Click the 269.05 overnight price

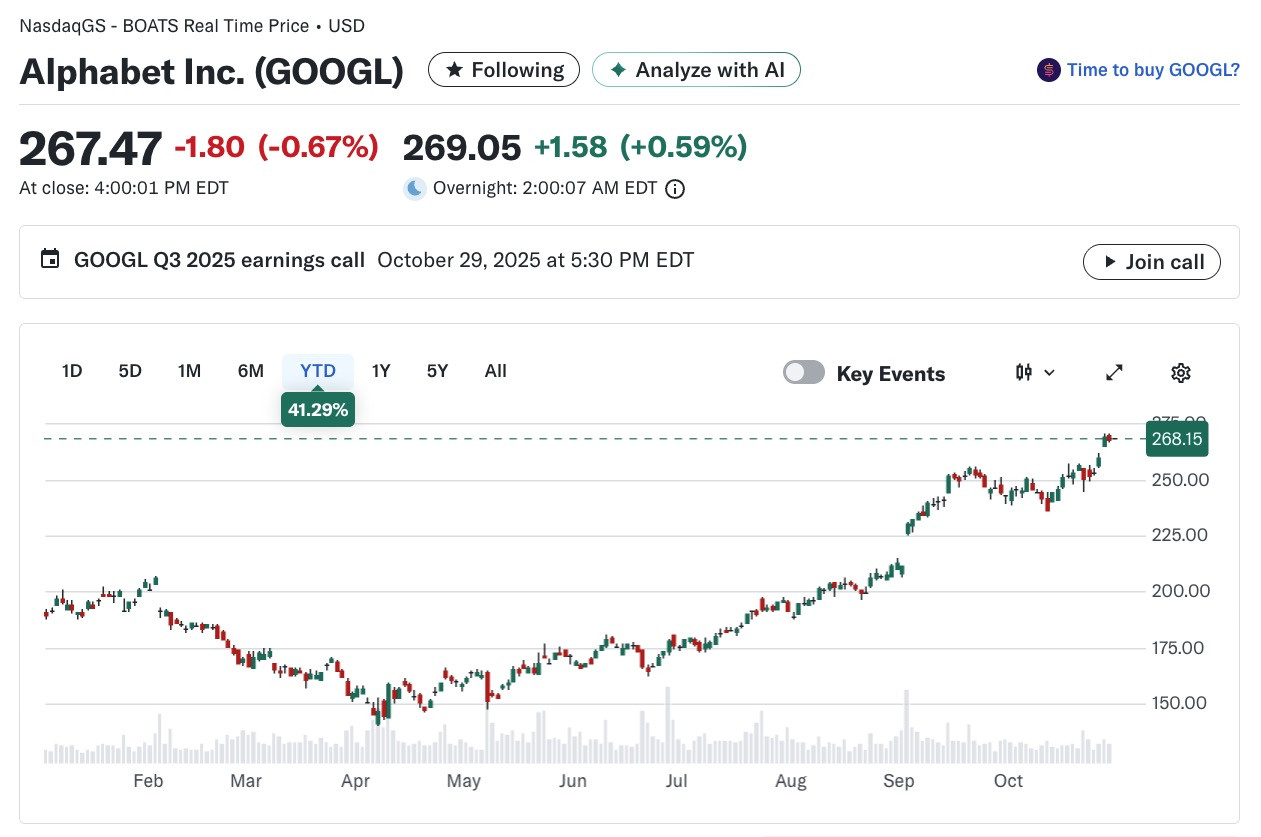point(462,148)
